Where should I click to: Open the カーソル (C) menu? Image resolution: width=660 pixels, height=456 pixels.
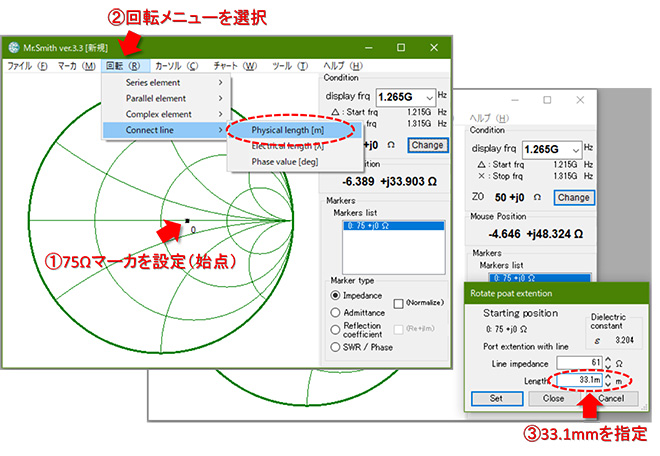point(176,66)
